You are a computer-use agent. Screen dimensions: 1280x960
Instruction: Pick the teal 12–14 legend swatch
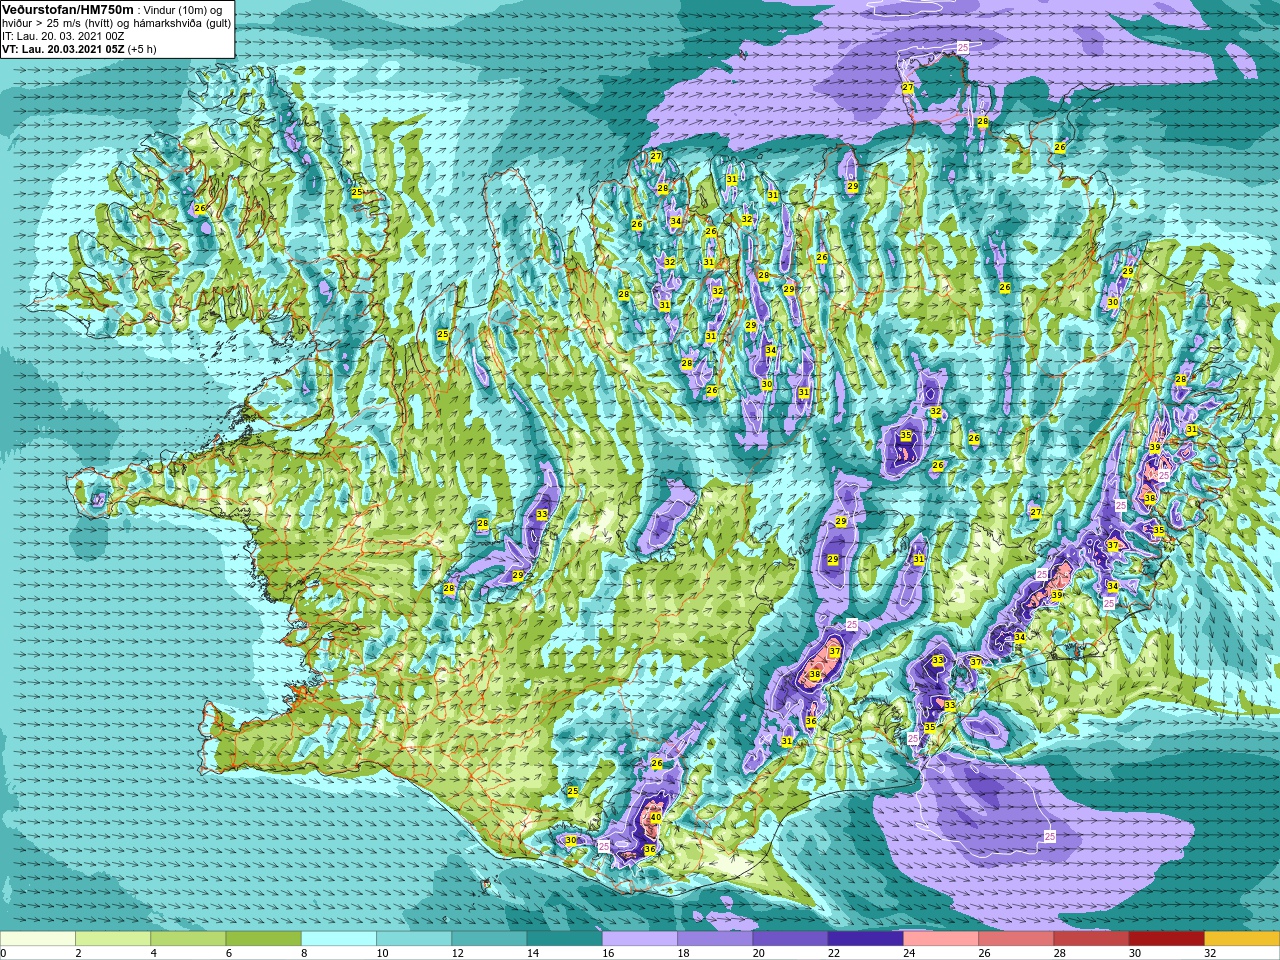489,938
